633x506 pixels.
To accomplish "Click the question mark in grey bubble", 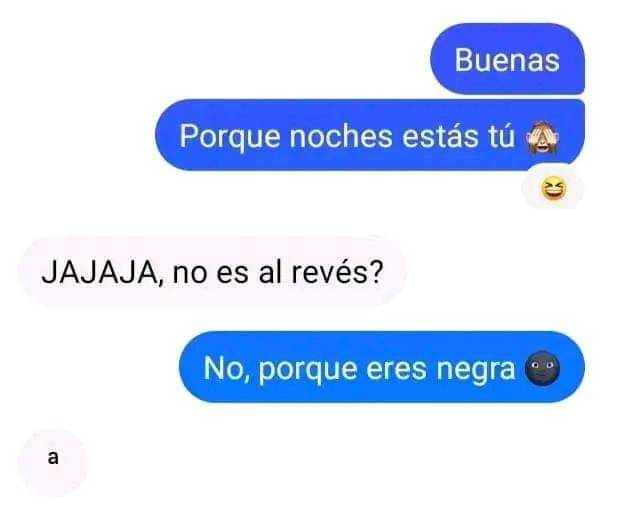I will (376, 272).
